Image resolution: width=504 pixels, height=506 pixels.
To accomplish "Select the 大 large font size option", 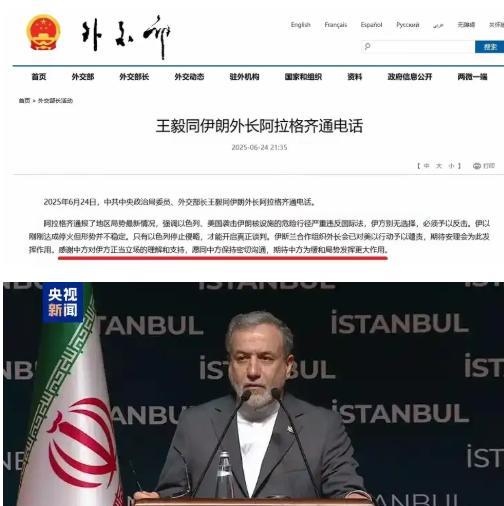I will point(439,166).
